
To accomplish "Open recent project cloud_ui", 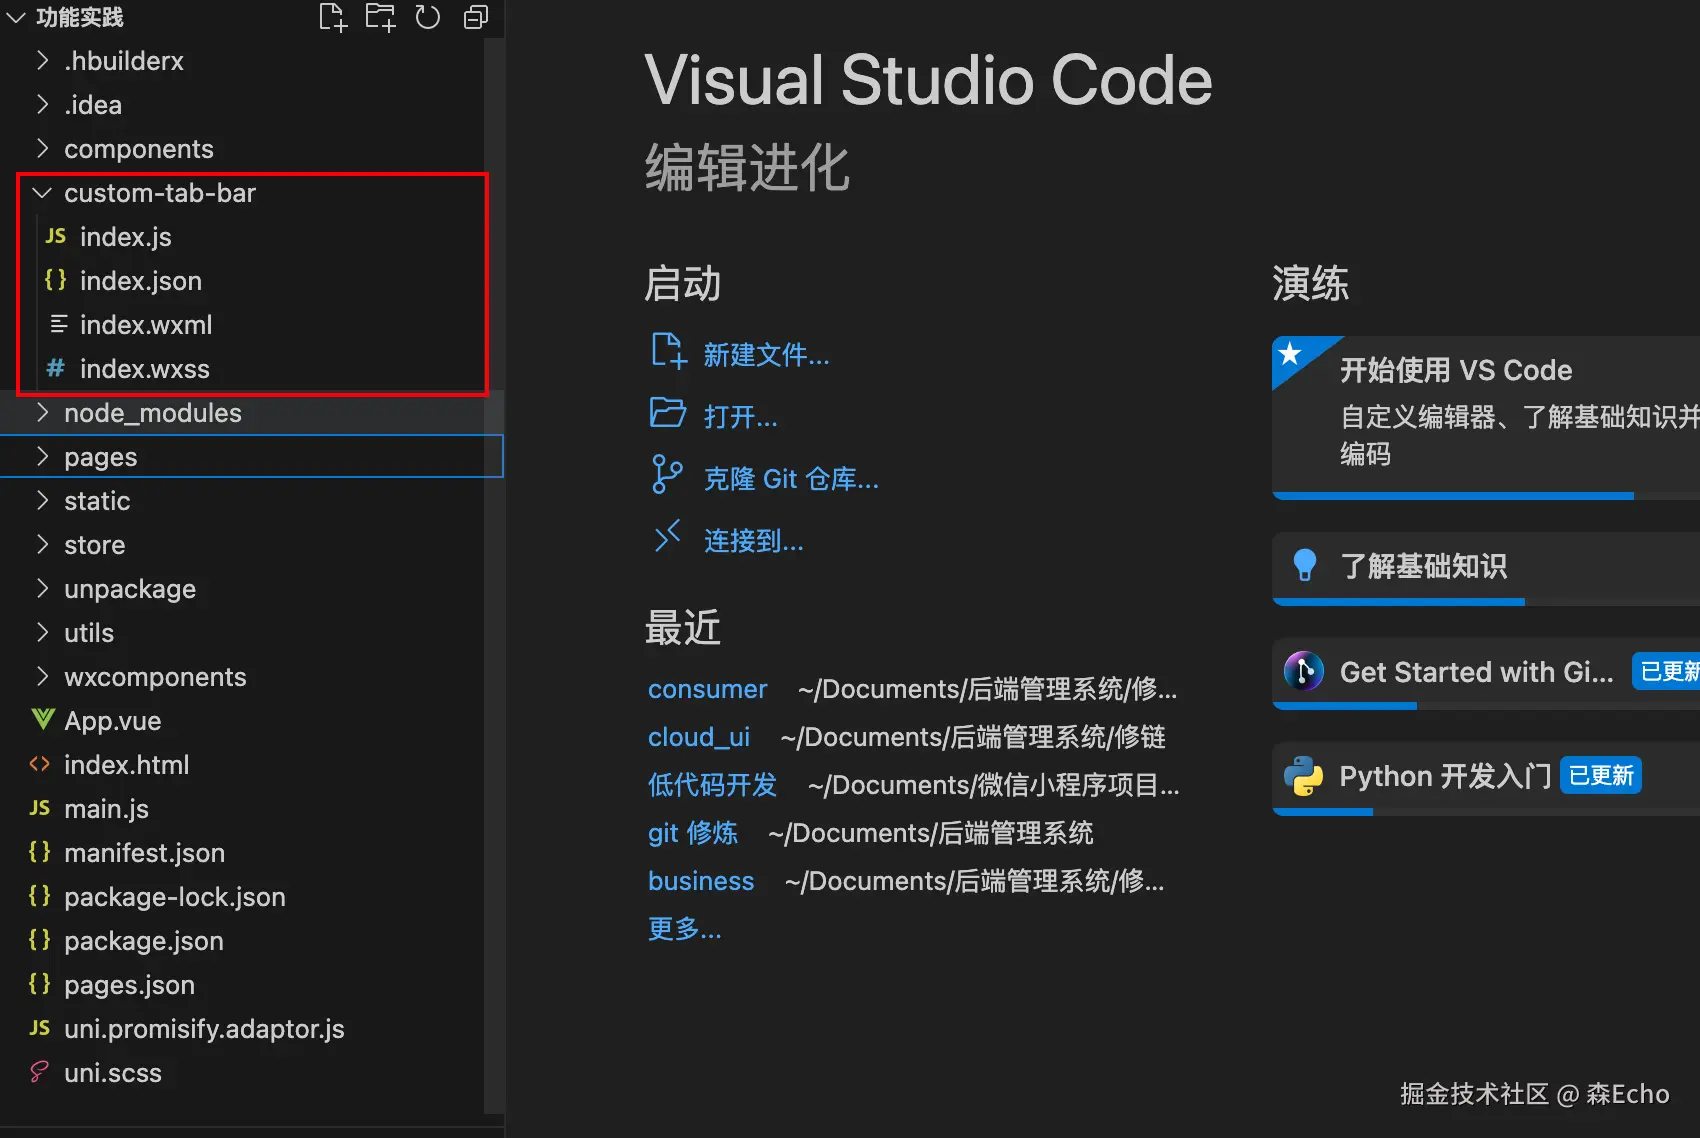I will tap(699, 737).
